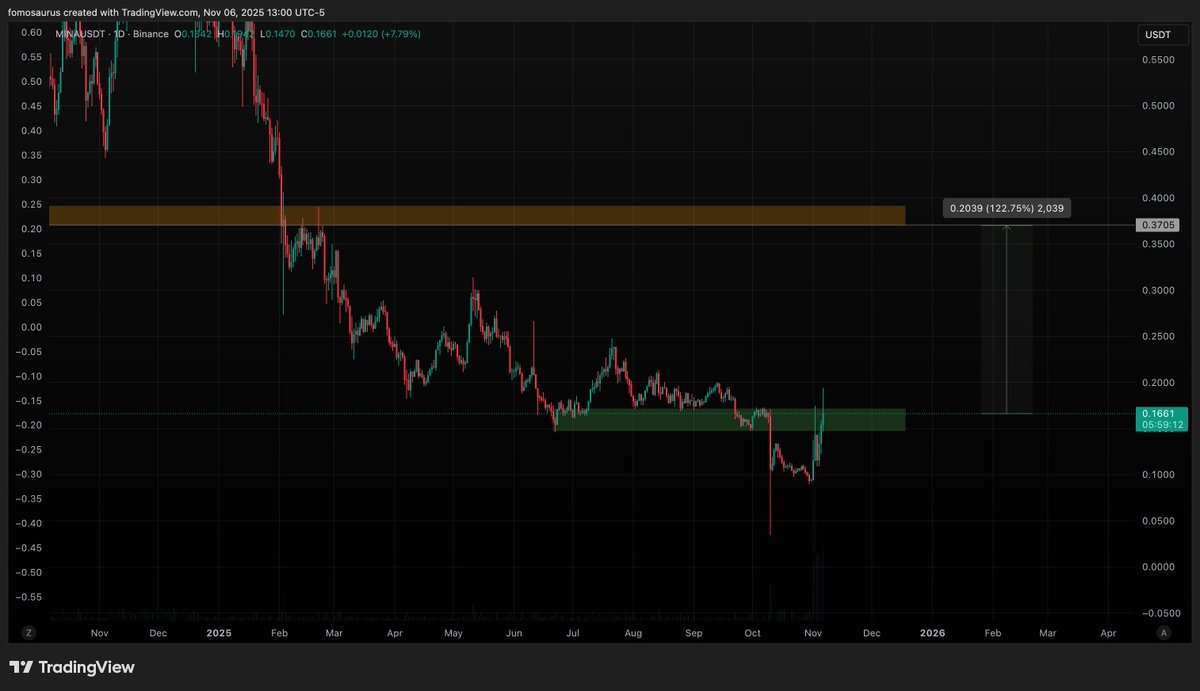
Task: Click the Binance exchange name in legend
Action: pyautogui.click(x=151, y=34)
